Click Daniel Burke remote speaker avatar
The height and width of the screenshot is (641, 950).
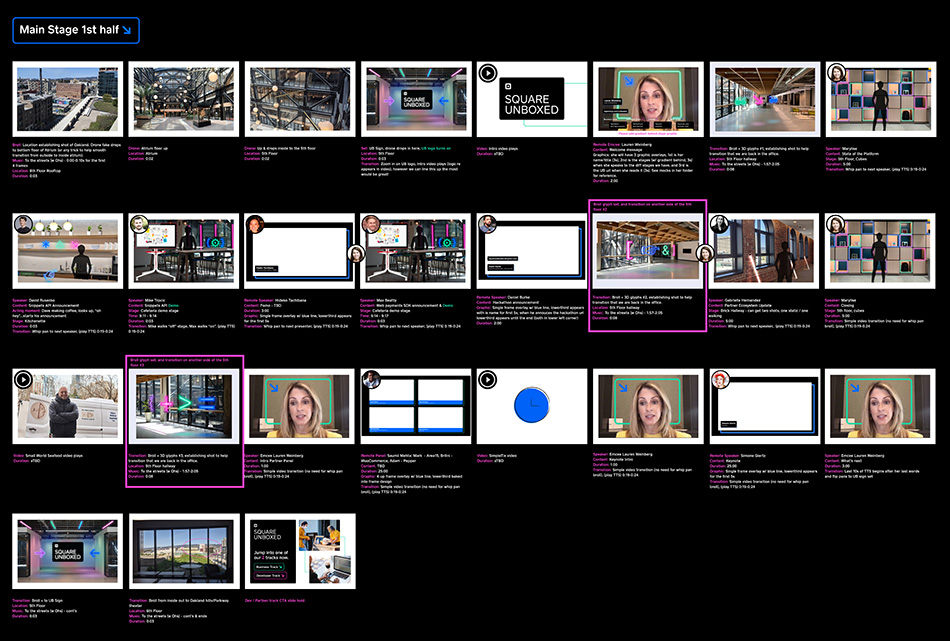coord(487,225)
